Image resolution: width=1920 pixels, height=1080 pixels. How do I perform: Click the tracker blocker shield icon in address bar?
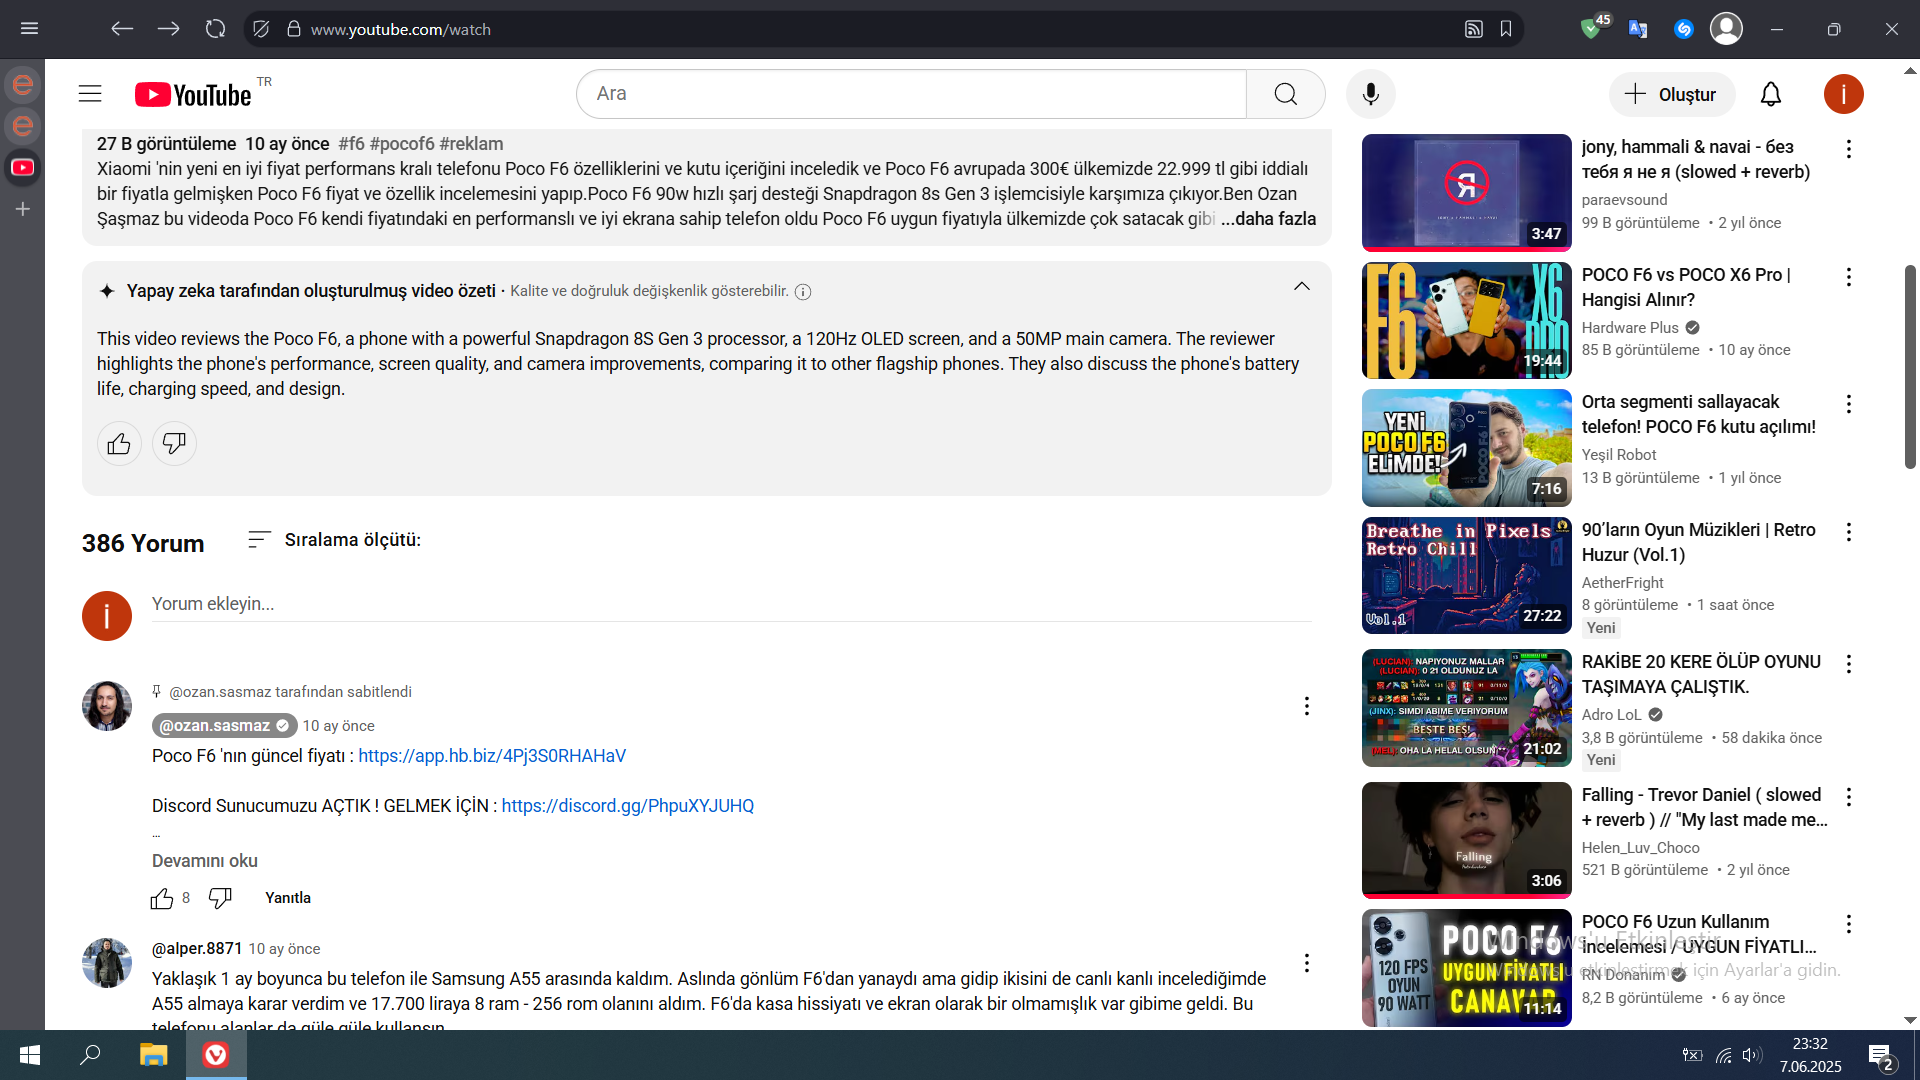click(x=261, y=29)
